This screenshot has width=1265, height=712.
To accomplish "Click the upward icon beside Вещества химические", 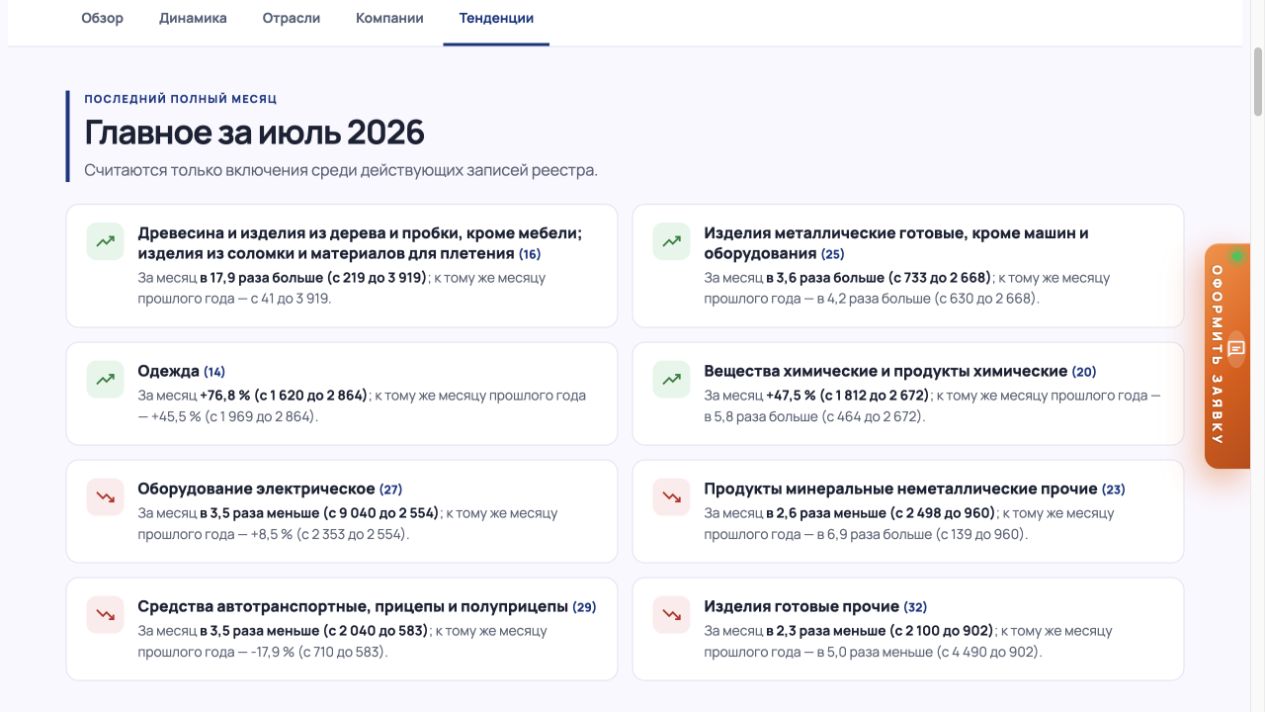I will coord(672,379).
